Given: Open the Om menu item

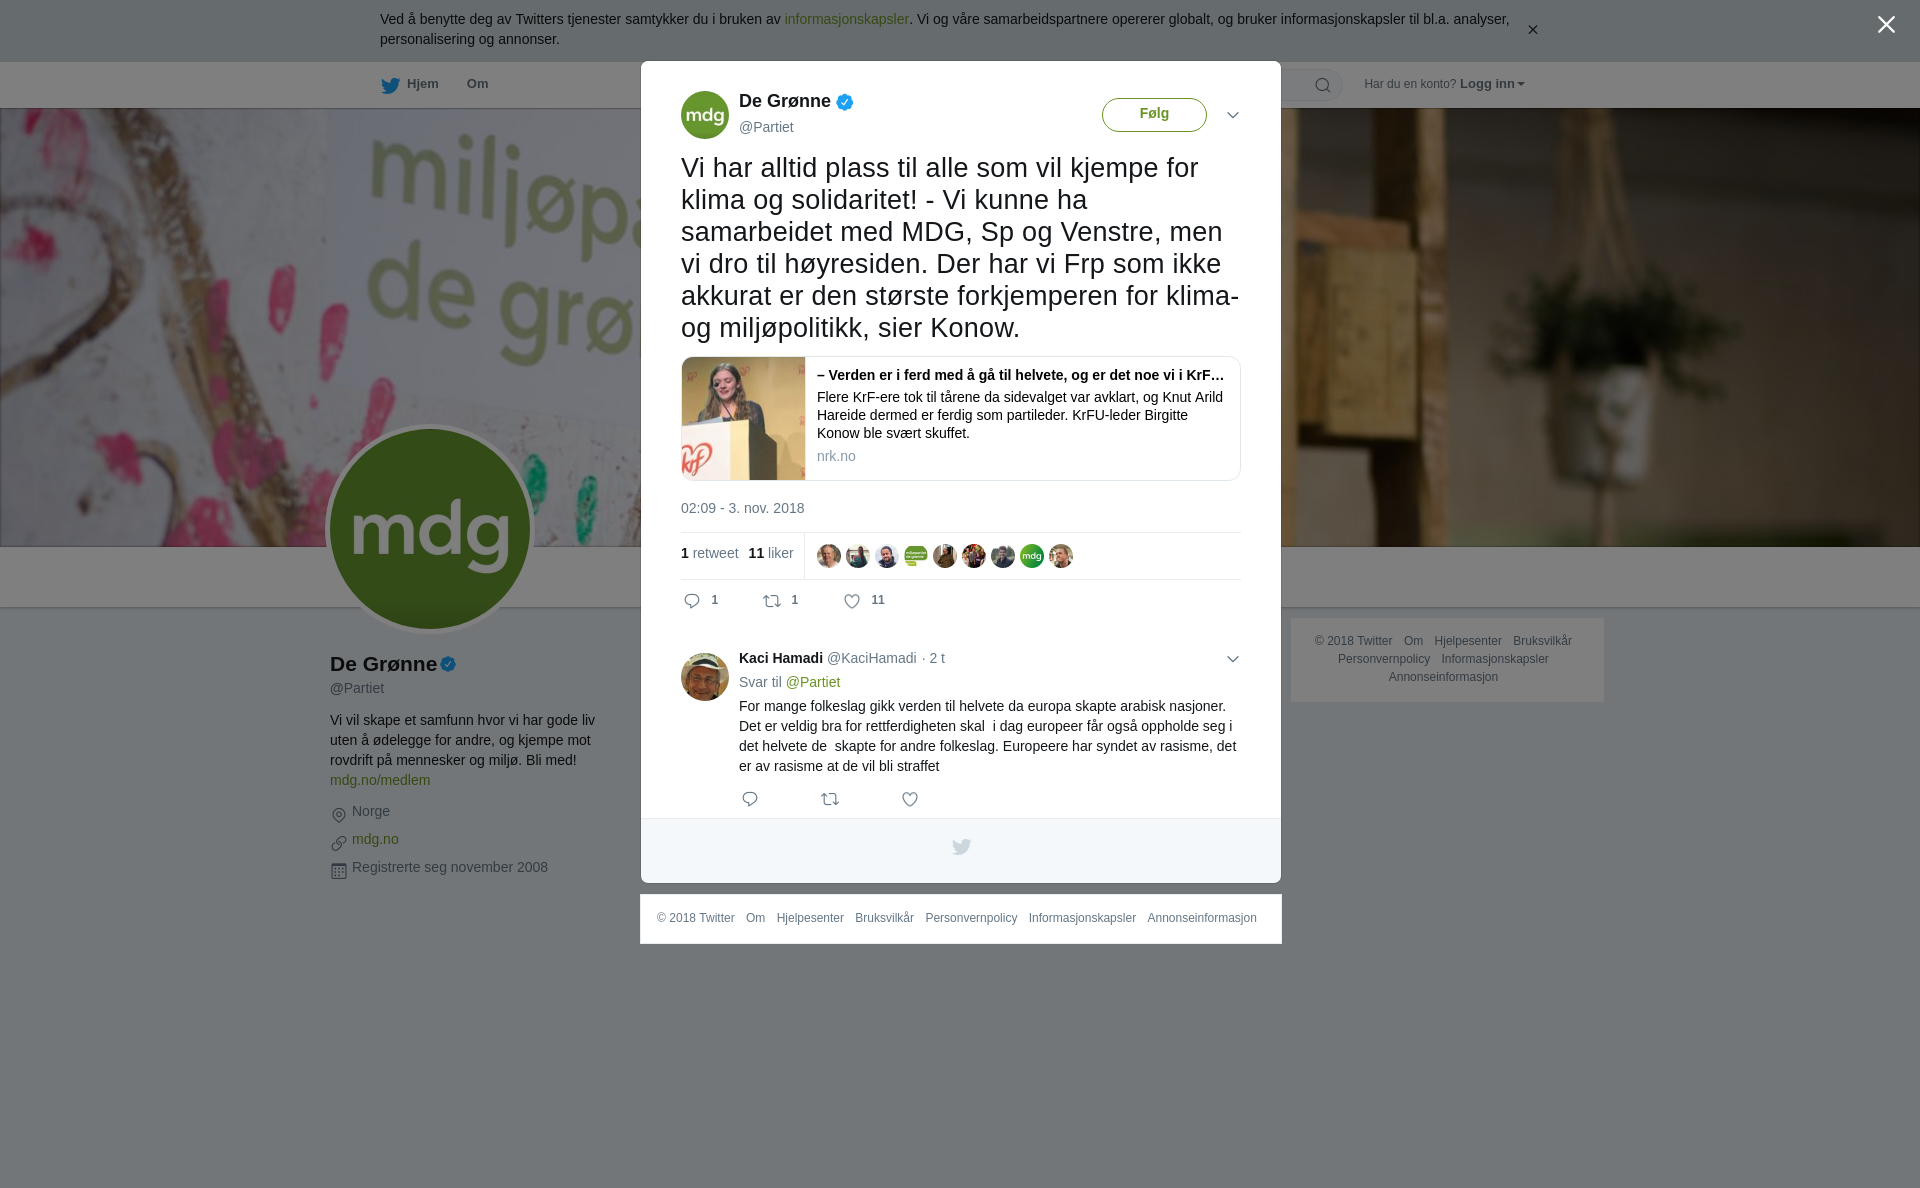Looking at the screenshot, I should pyautogui.click(x=477, y=84).
